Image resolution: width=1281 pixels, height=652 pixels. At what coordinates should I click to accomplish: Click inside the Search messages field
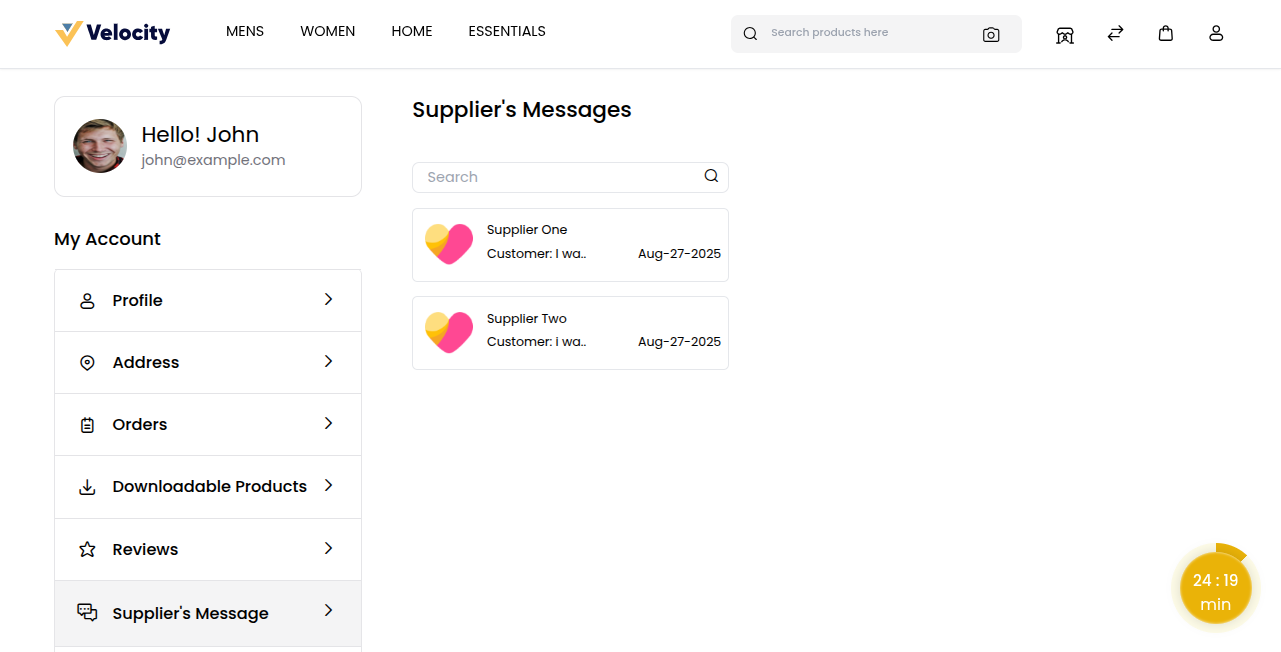(x=550, y=176)
